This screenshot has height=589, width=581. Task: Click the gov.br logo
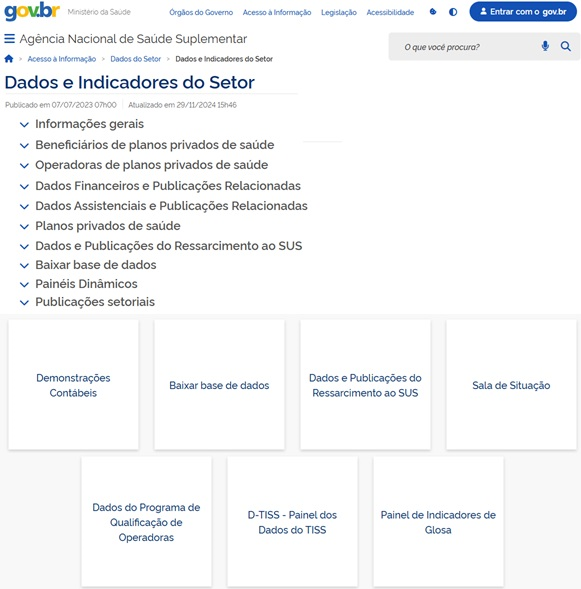[32, 11]
